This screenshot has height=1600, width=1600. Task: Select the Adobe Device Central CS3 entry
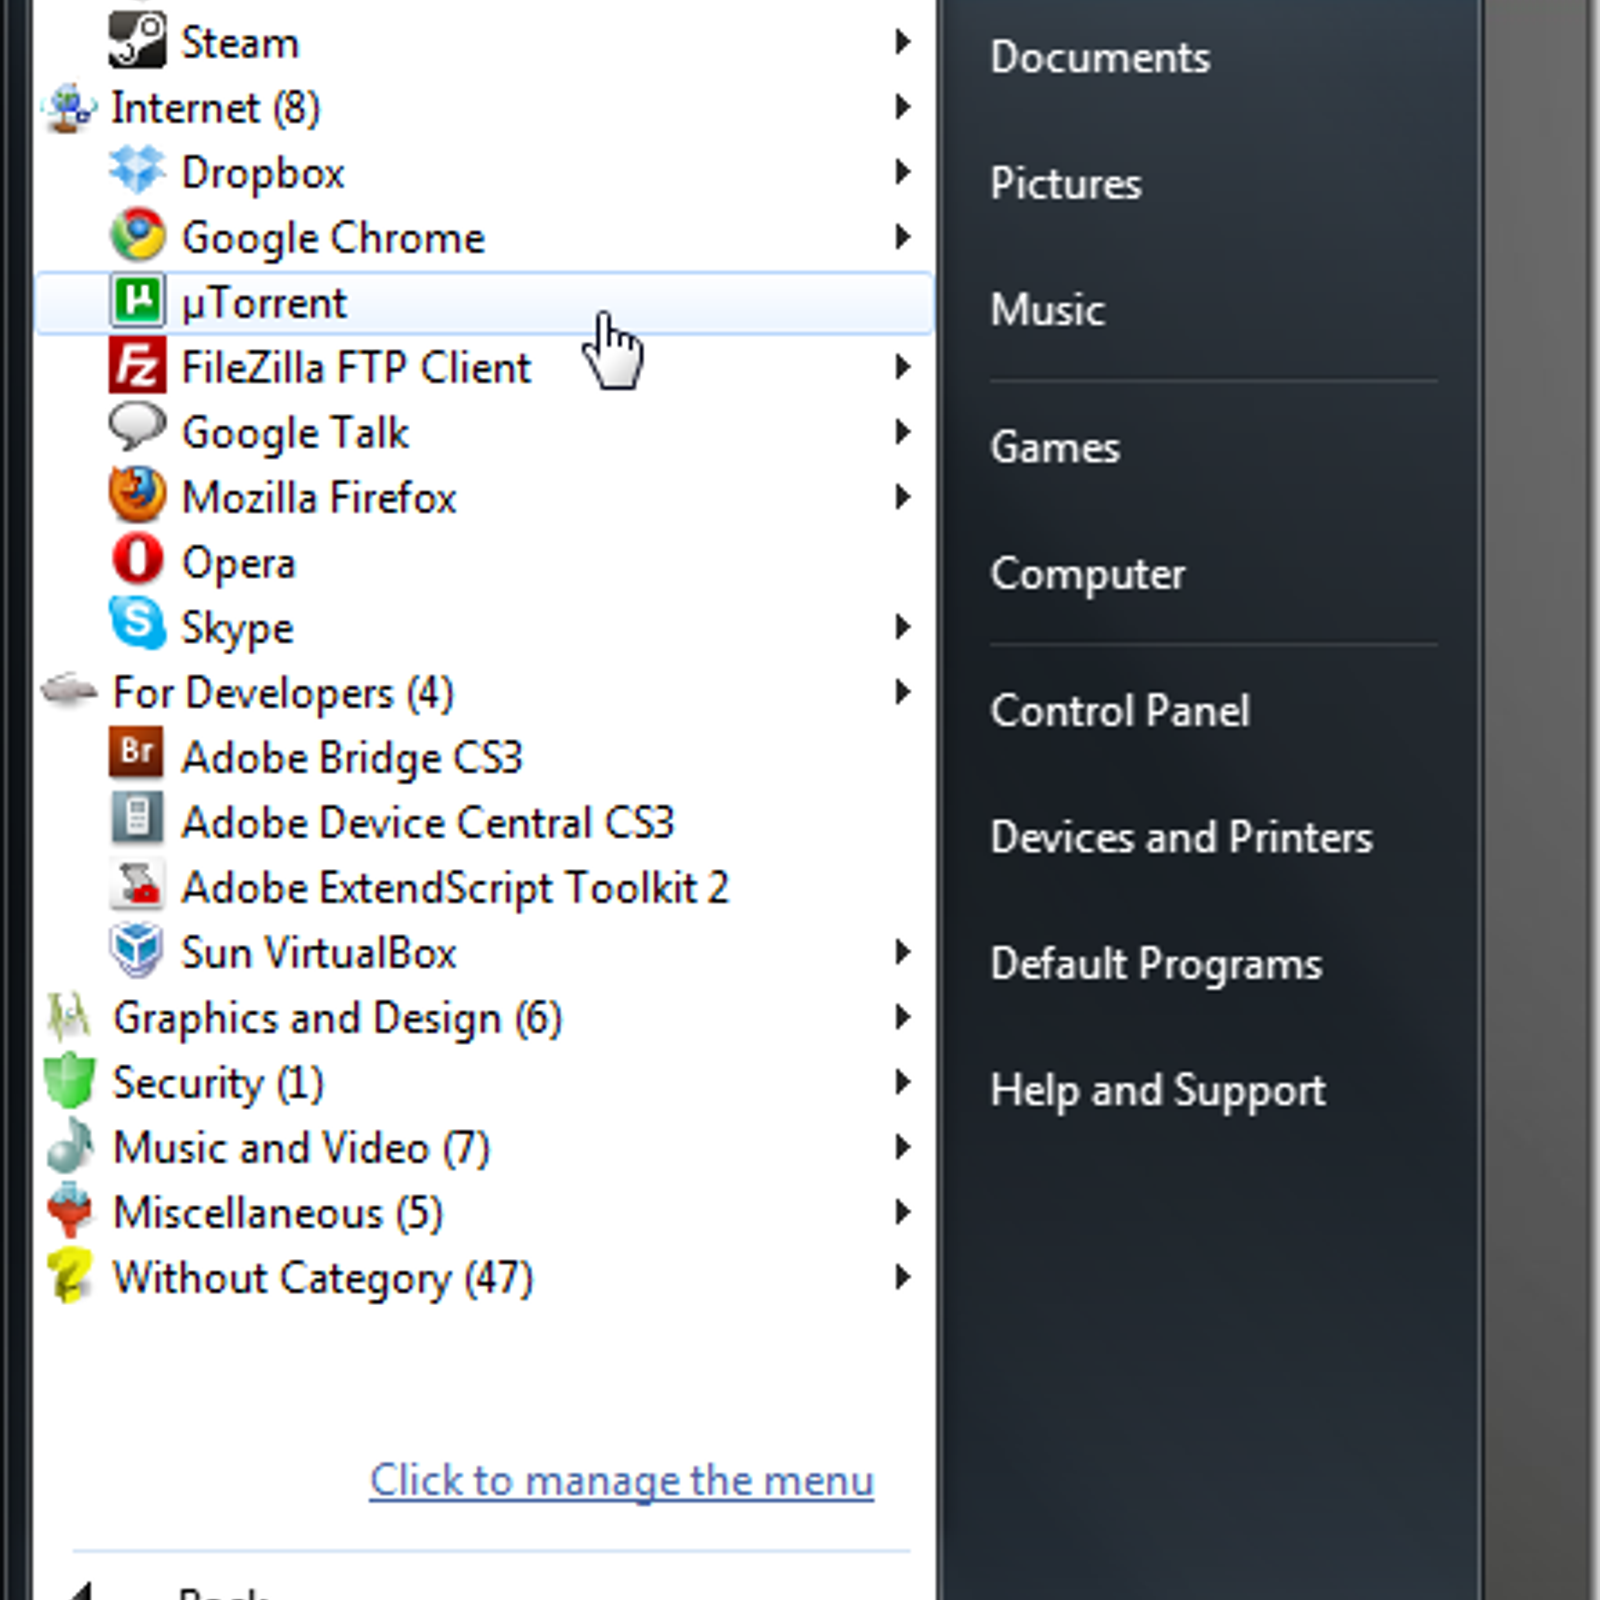[484, 822]
